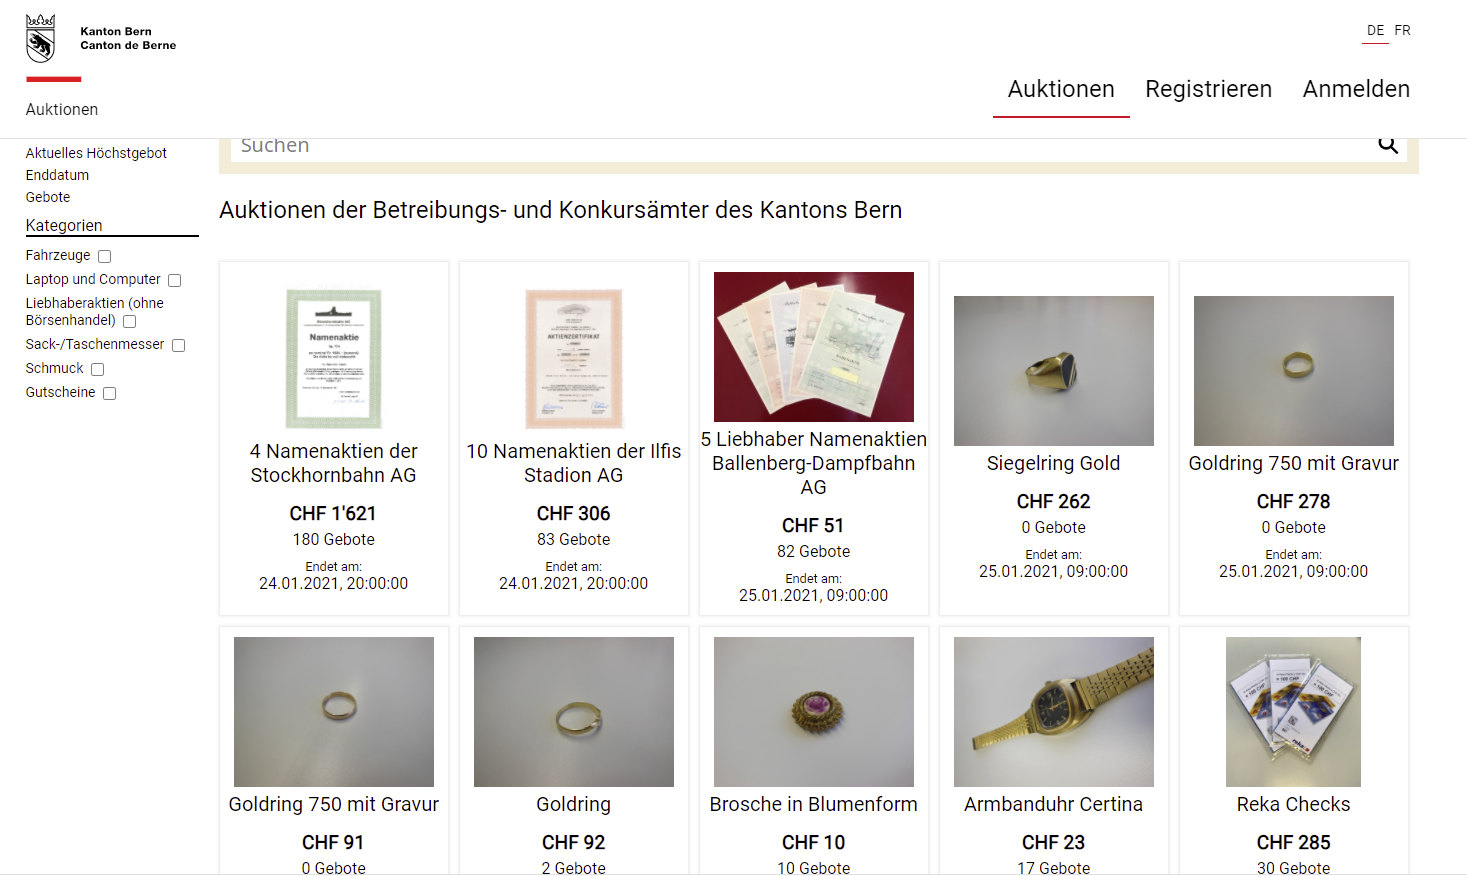Check the Schmuck category filter
This screenshot has width=1467, height=876.
point(97,370)
